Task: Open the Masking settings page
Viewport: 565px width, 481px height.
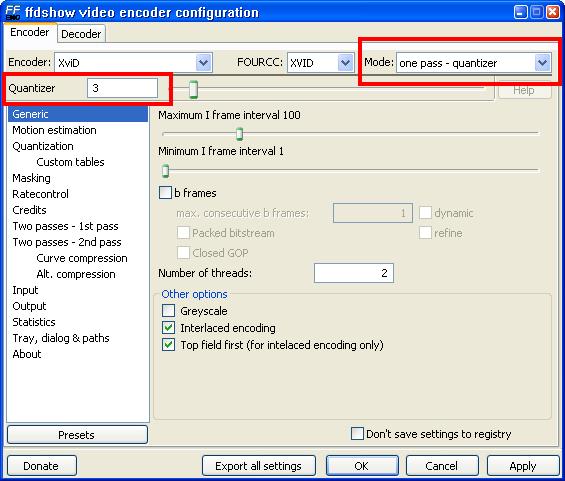Action: tap(31, 178)
